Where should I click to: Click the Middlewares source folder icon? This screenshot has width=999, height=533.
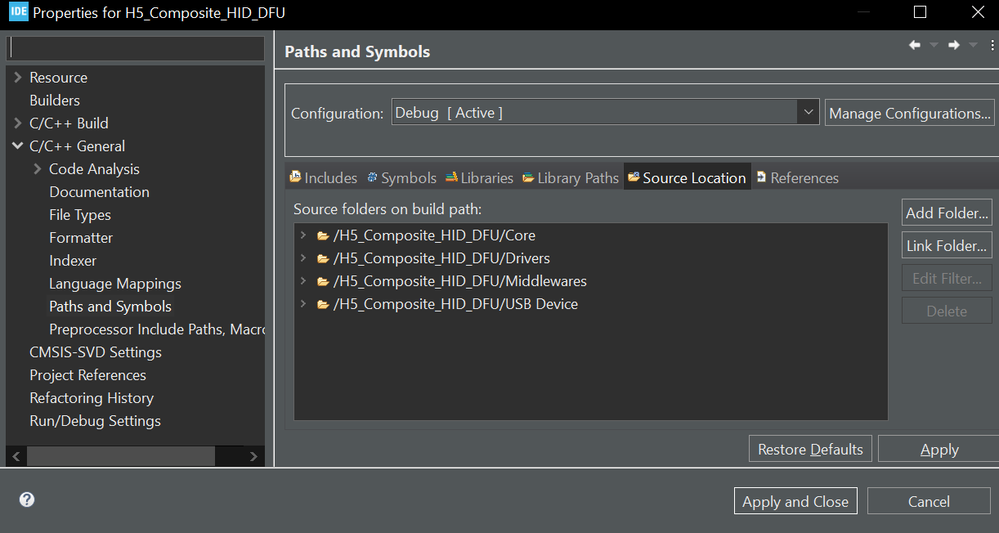tap(323, 281)
